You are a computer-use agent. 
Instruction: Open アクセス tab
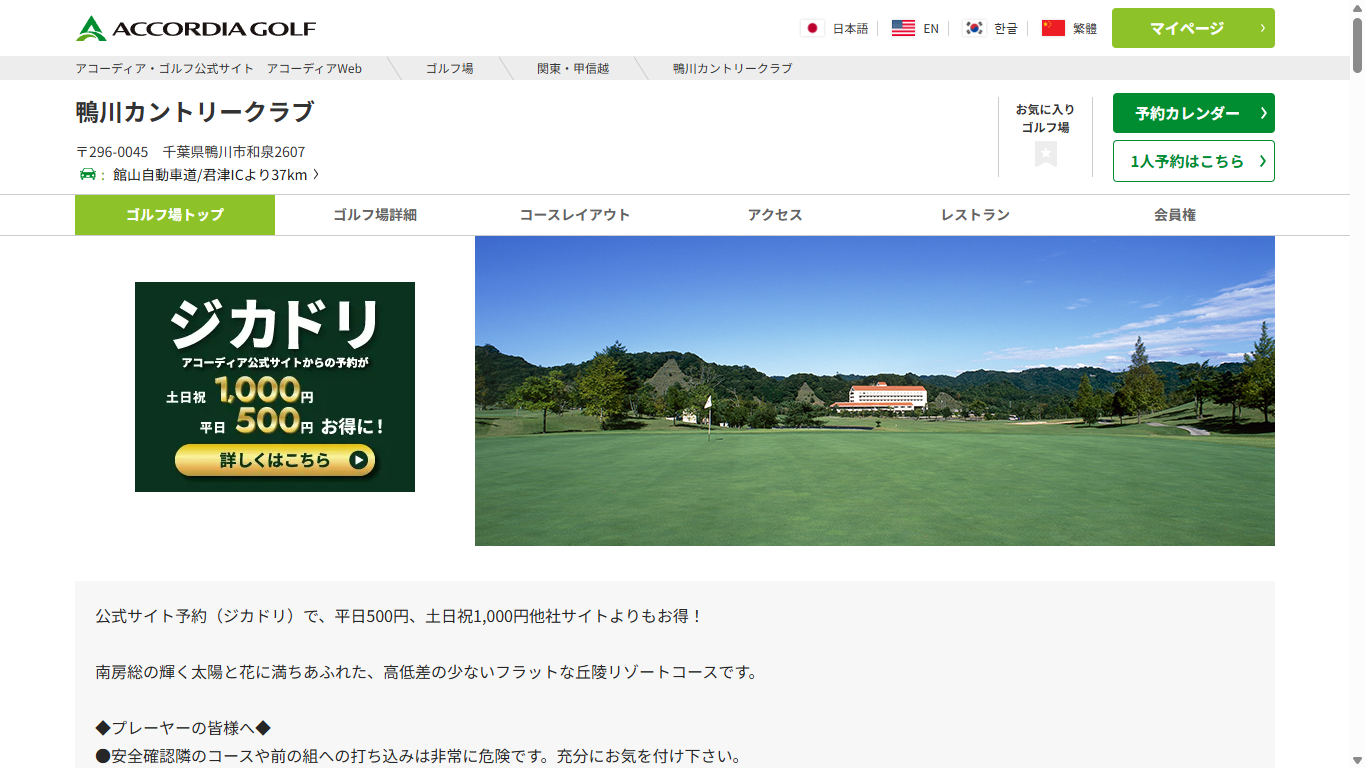(x=775, y=215)
